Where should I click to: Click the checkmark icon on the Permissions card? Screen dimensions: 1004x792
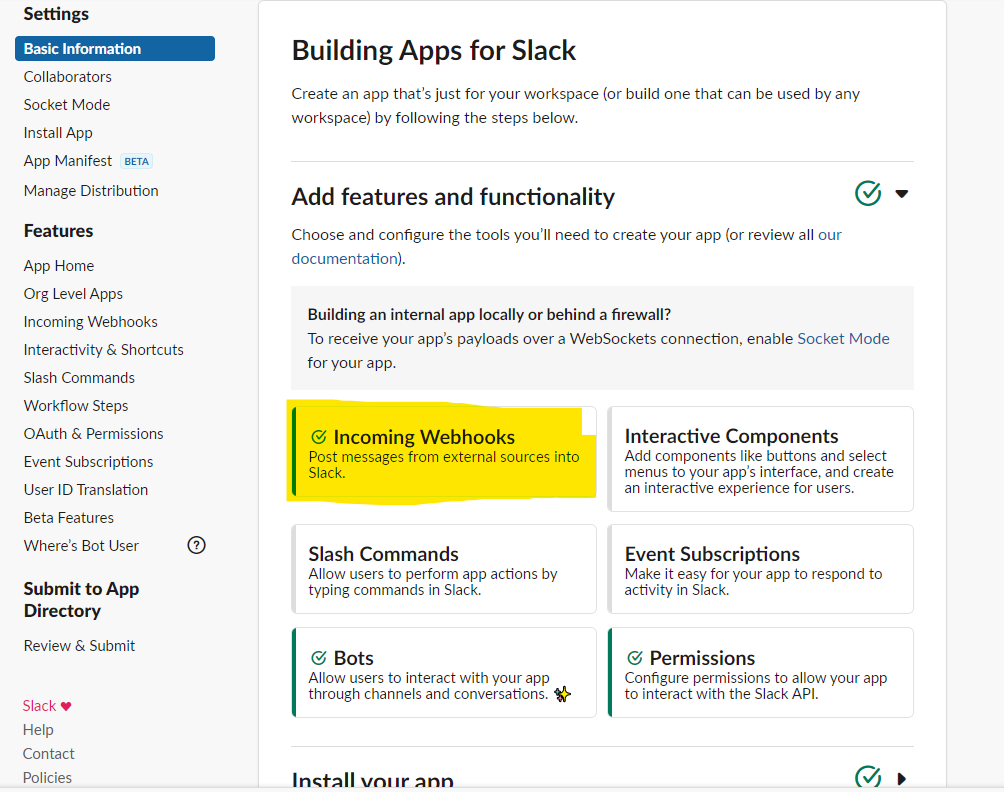point(634,658)
